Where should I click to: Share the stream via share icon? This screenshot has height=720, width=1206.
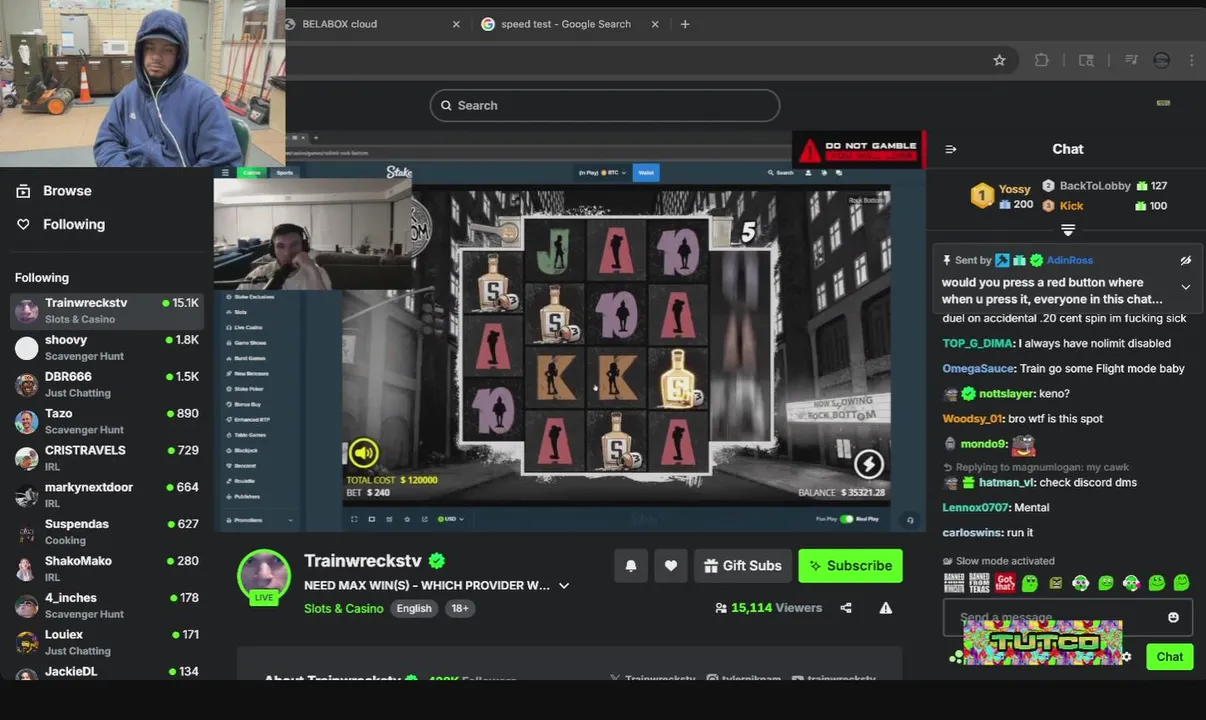coord(846,608)
